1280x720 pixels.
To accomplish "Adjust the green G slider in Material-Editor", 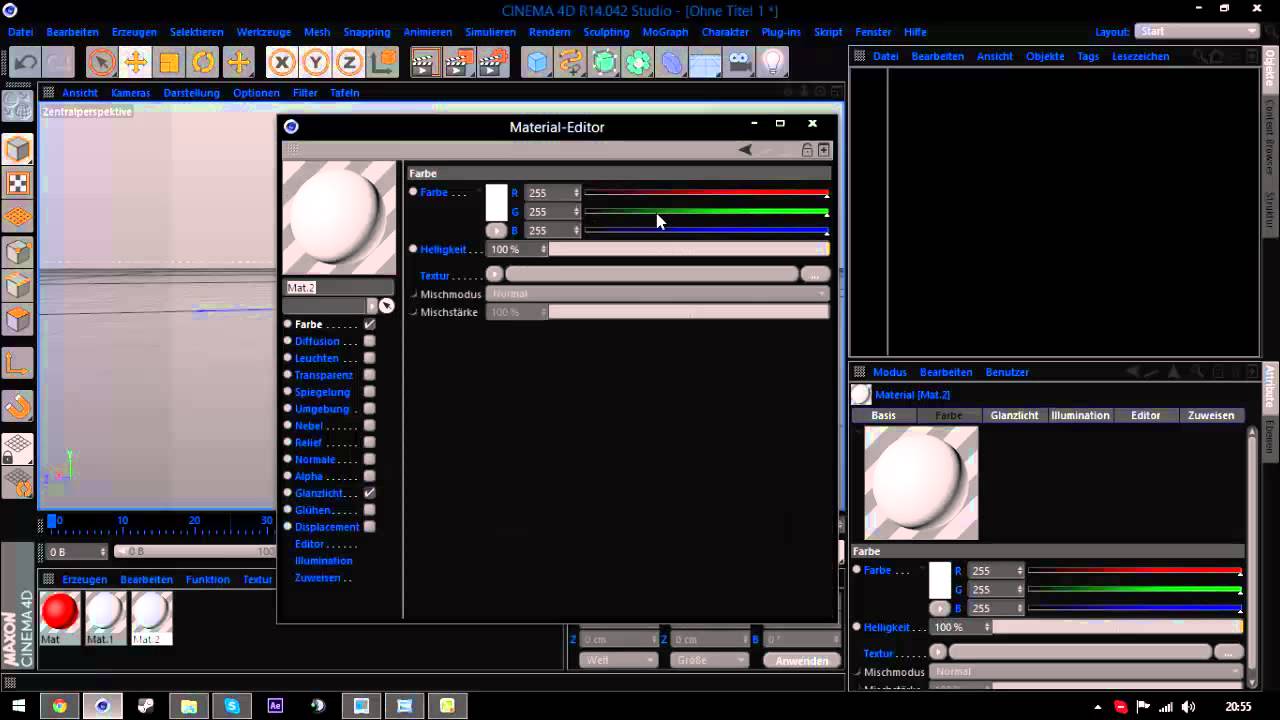I will (706, 211).
